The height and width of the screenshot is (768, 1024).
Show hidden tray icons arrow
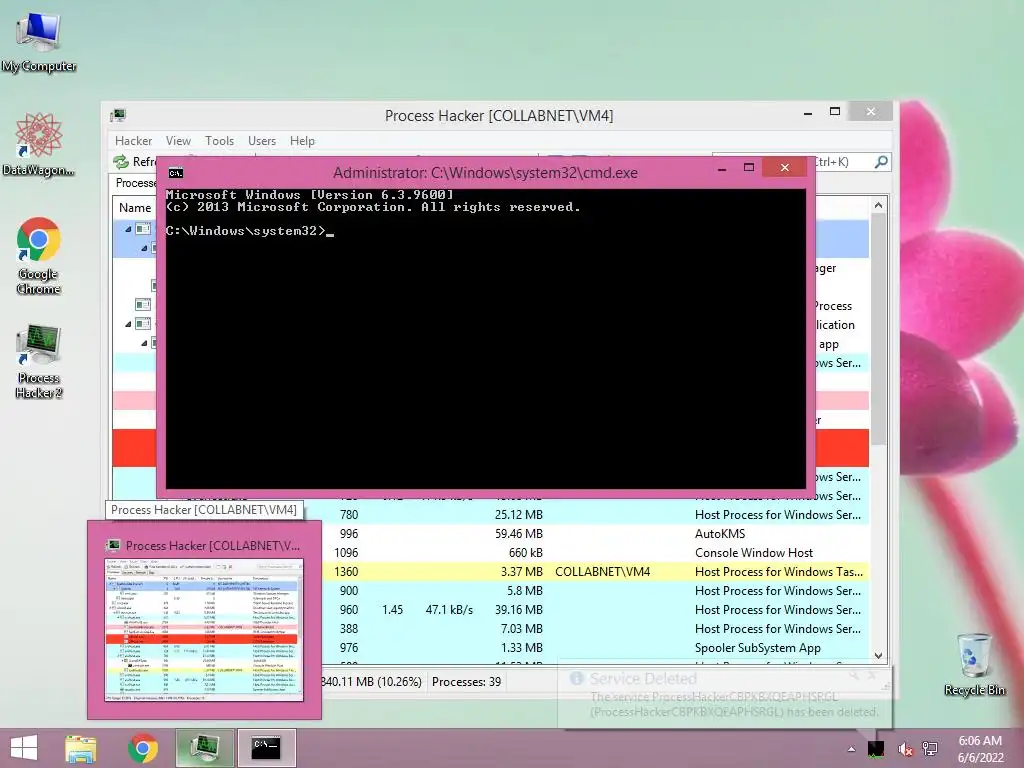pos(851,749)
